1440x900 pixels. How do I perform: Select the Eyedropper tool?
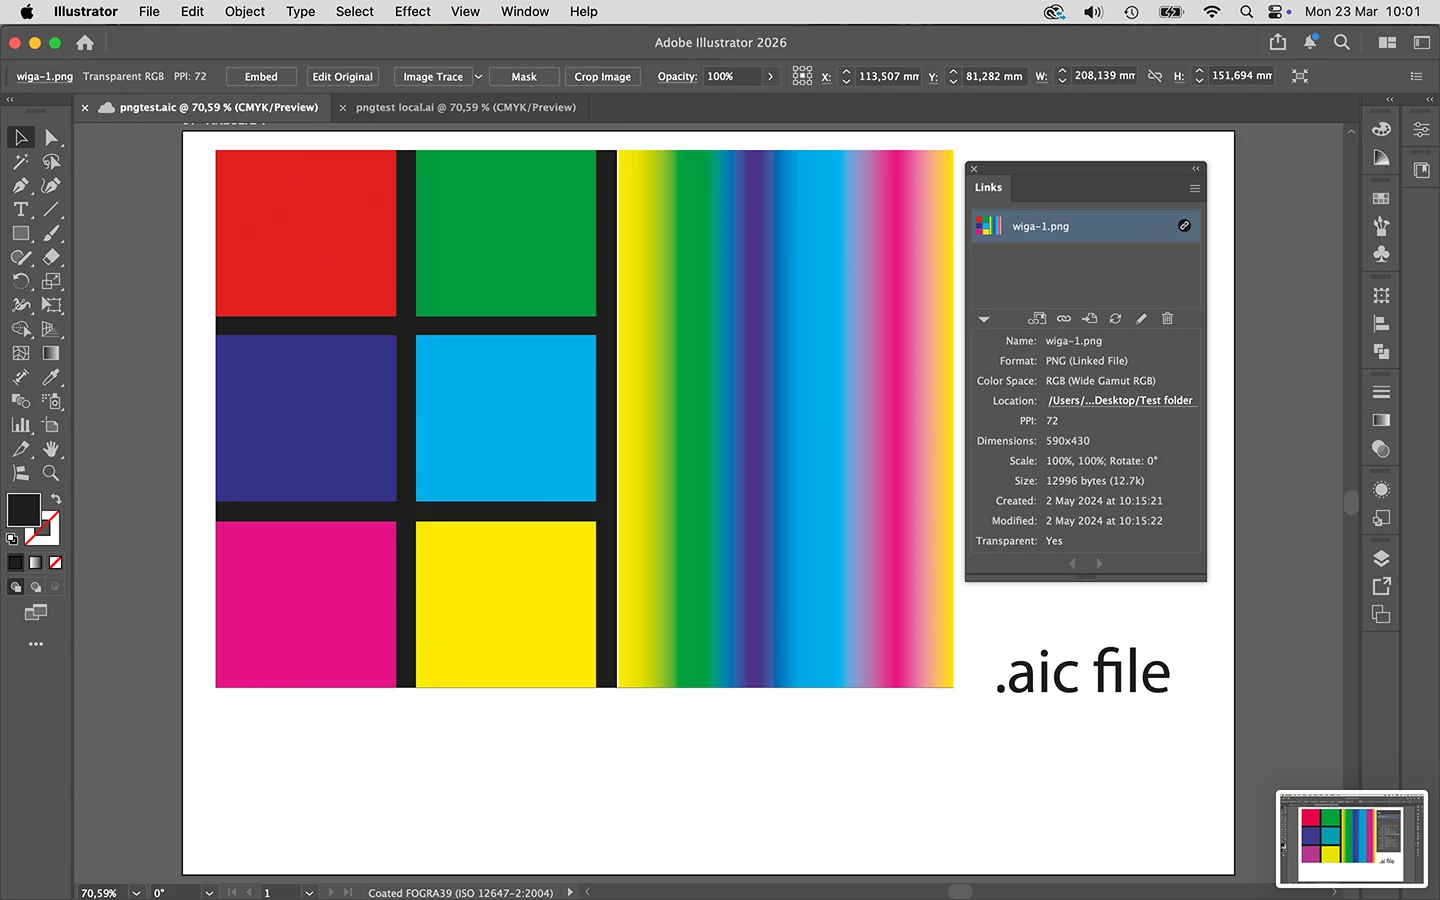tap(52, 377)
